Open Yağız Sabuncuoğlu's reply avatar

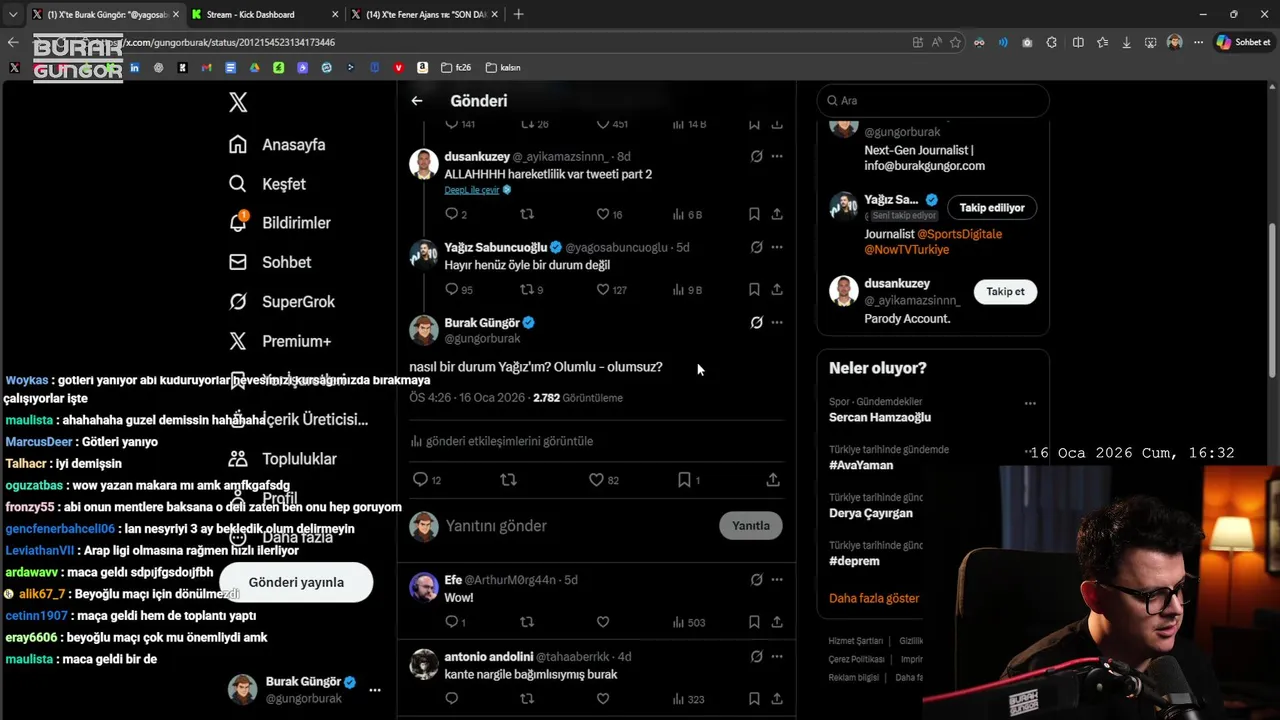pos(424,255)
